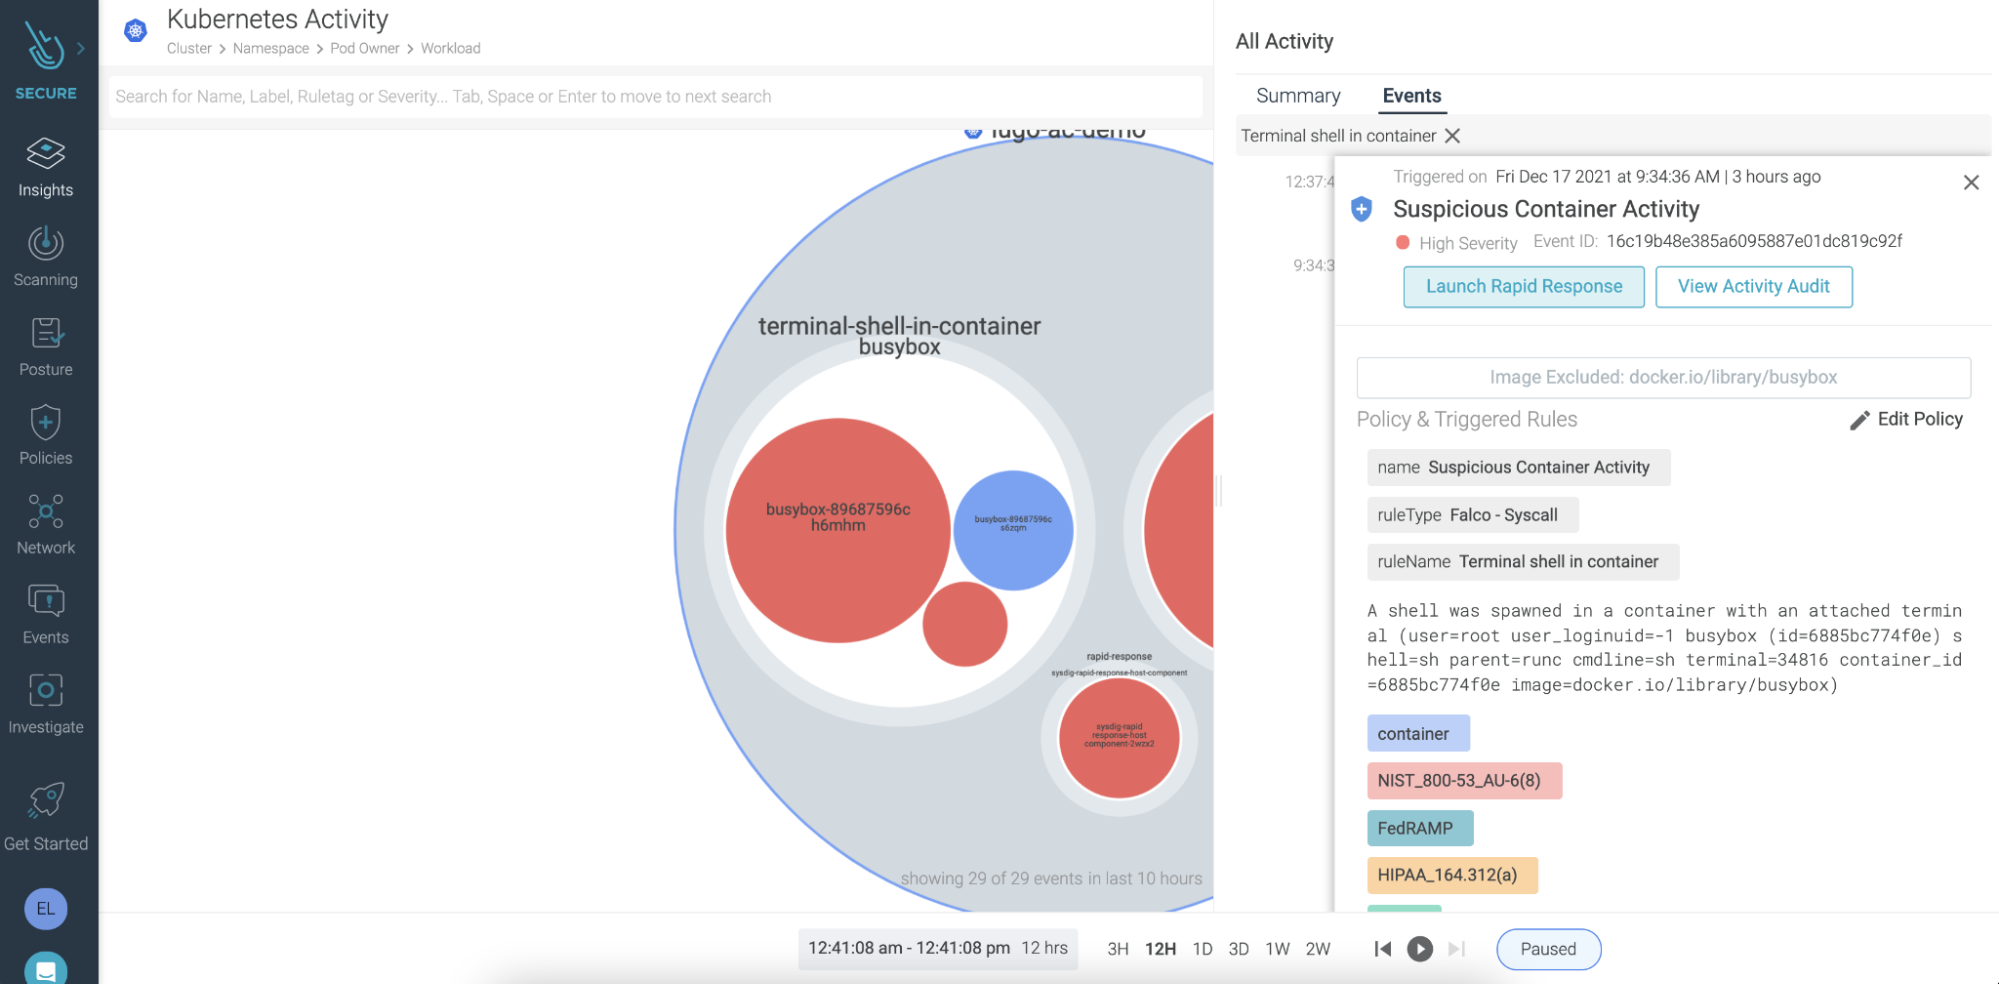Switch to the Events tab
Image resolution: width=1999 pixels, height=984 pixels.
click(1411, 95)
